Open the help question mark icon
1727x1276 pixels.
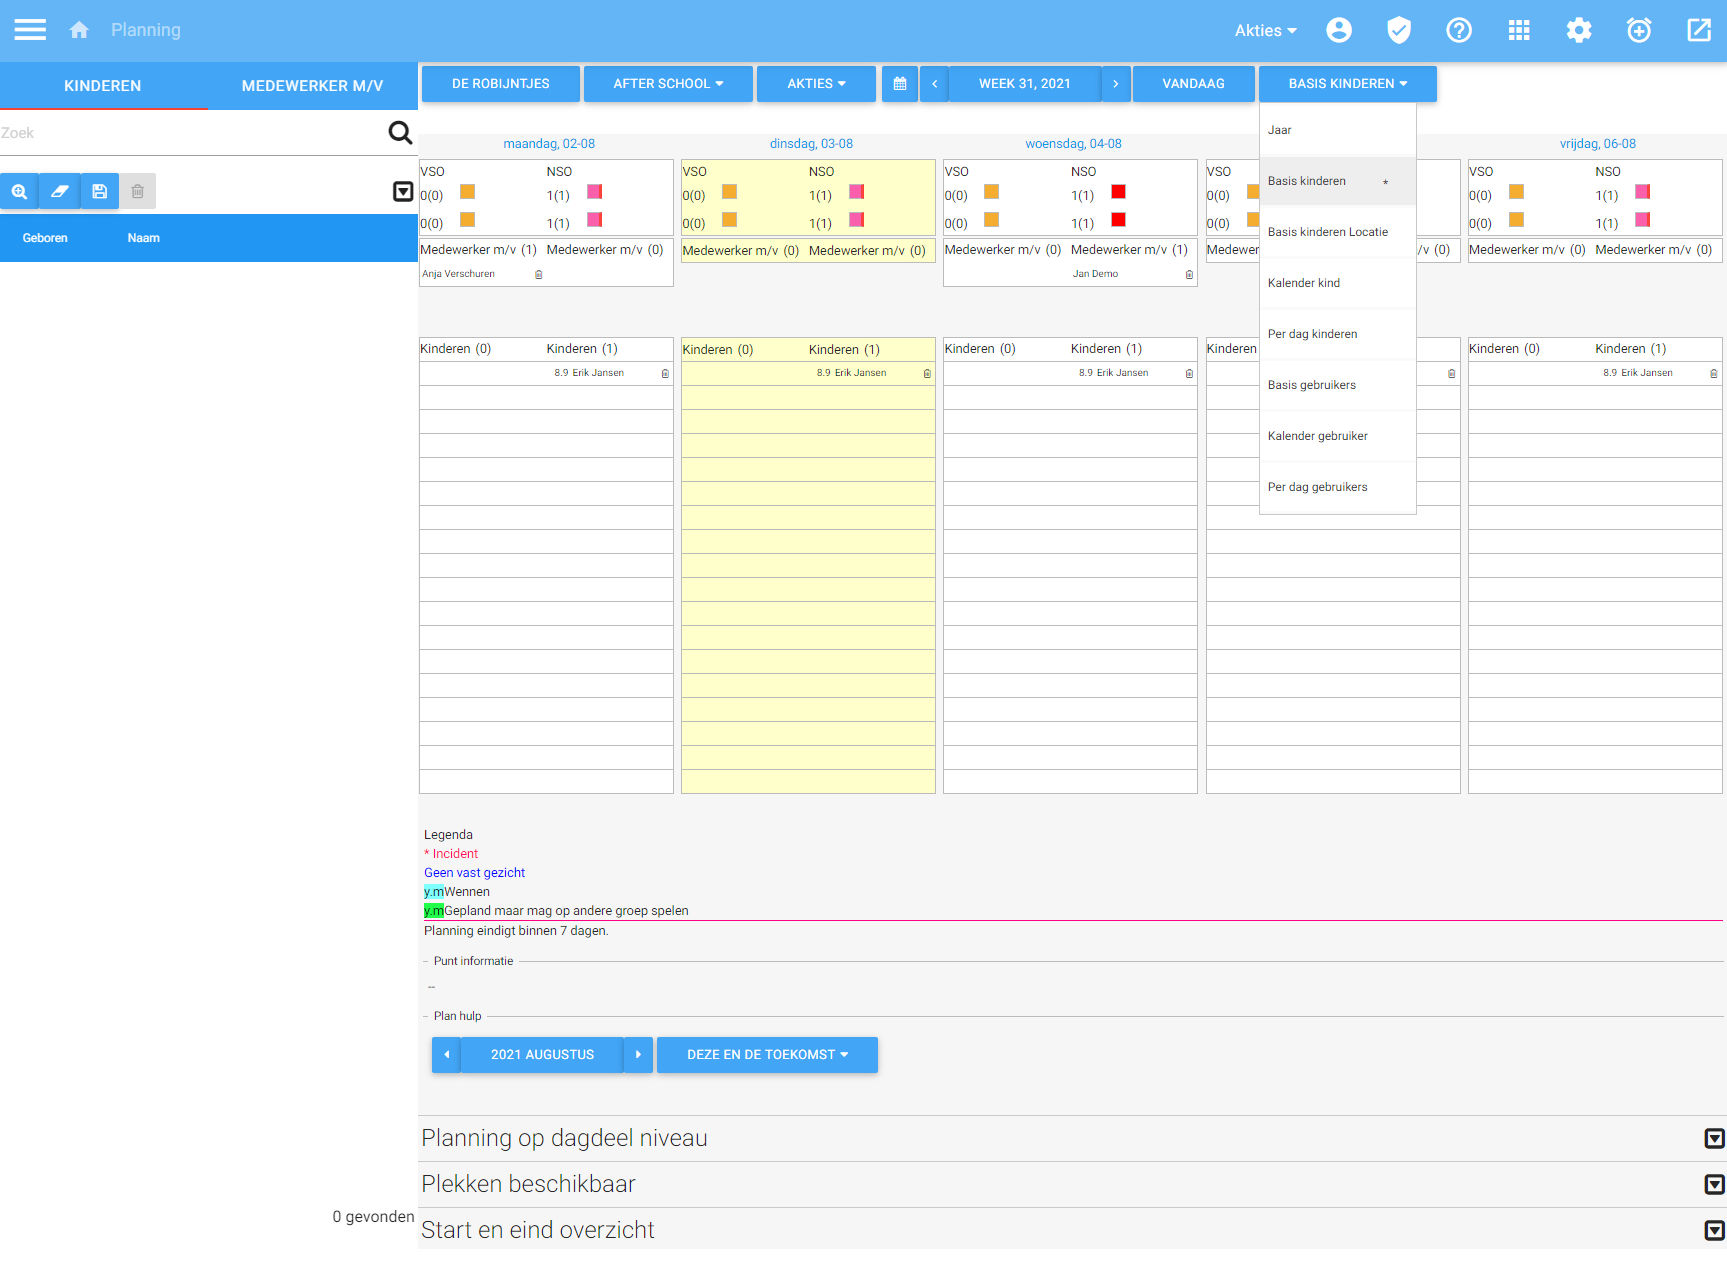1458,30
